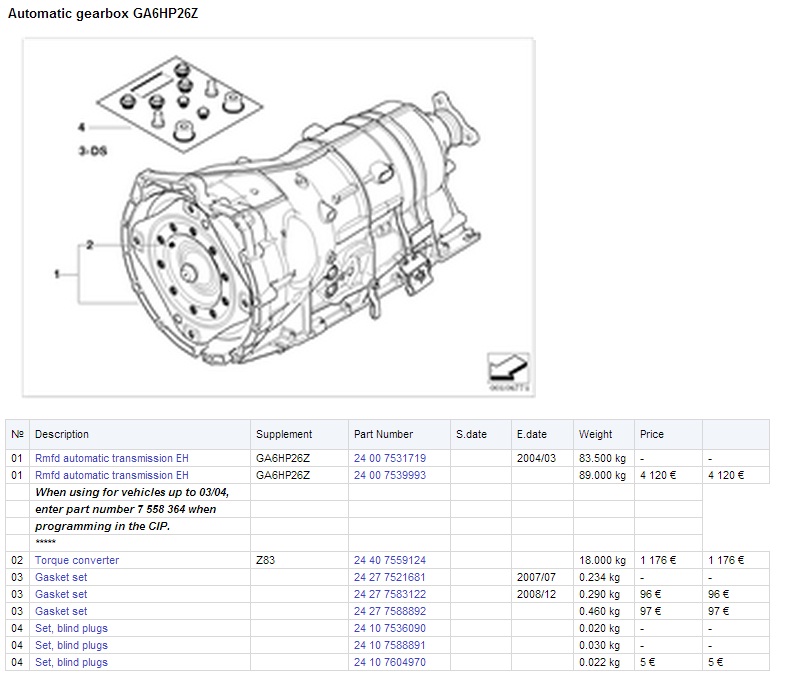
Task: Click the Description column header
Action: click(62, 434)
